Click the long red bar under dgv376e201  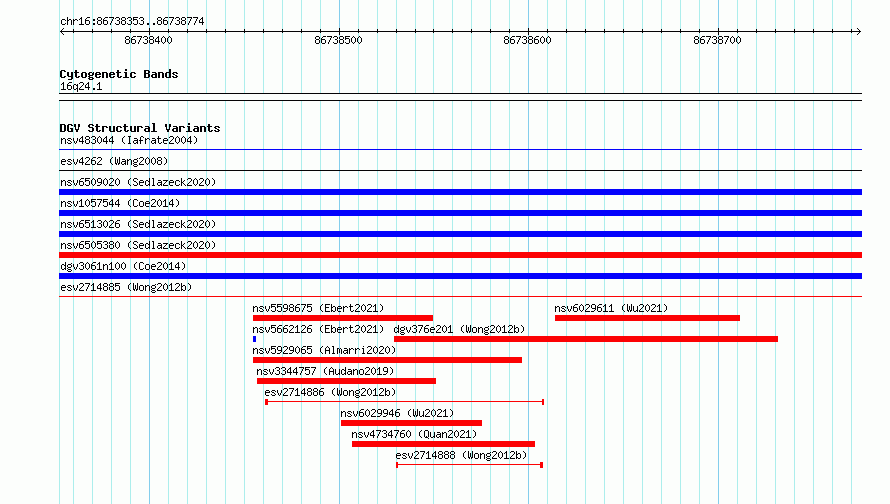tap(586, 339)
